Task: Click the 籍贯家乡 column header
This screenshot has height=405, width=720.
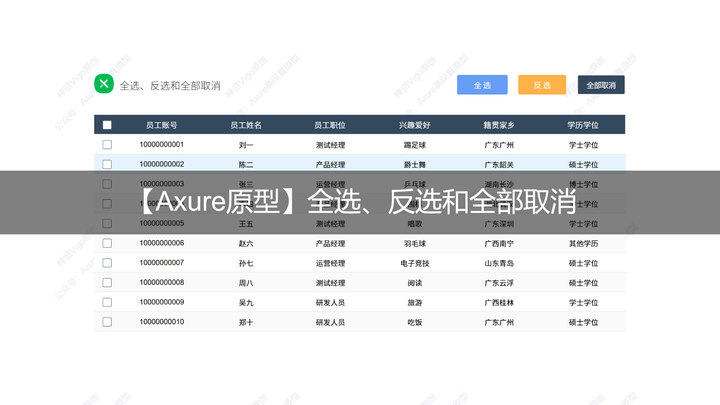Action: (499, 125)
